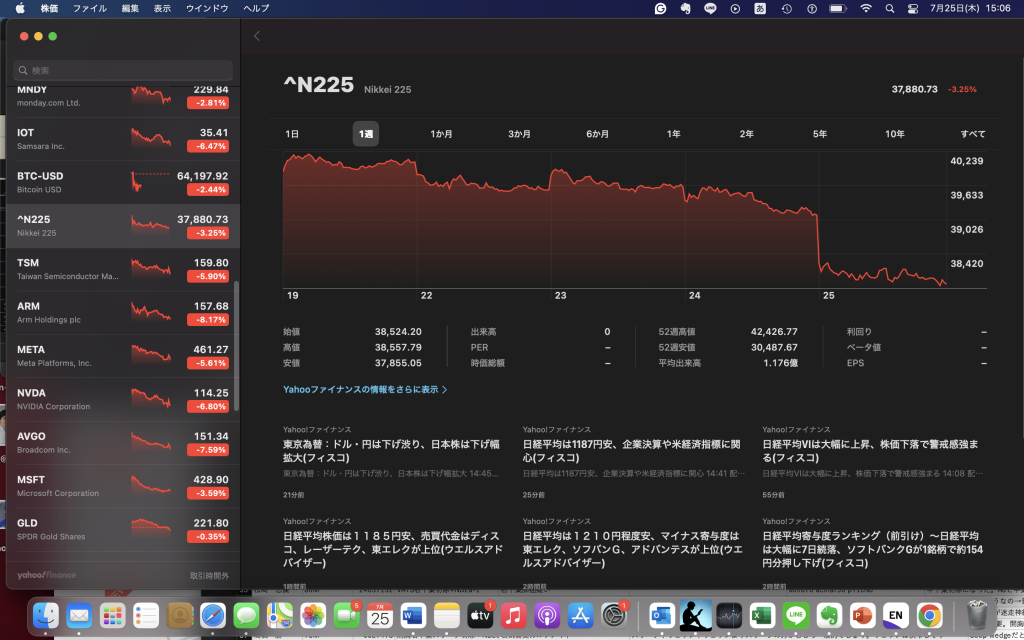Screen dimensions: 1024x640
Task: Click the Yahooファイナンスの情報をさらに表示 link
Action: [x=365, y=389]
